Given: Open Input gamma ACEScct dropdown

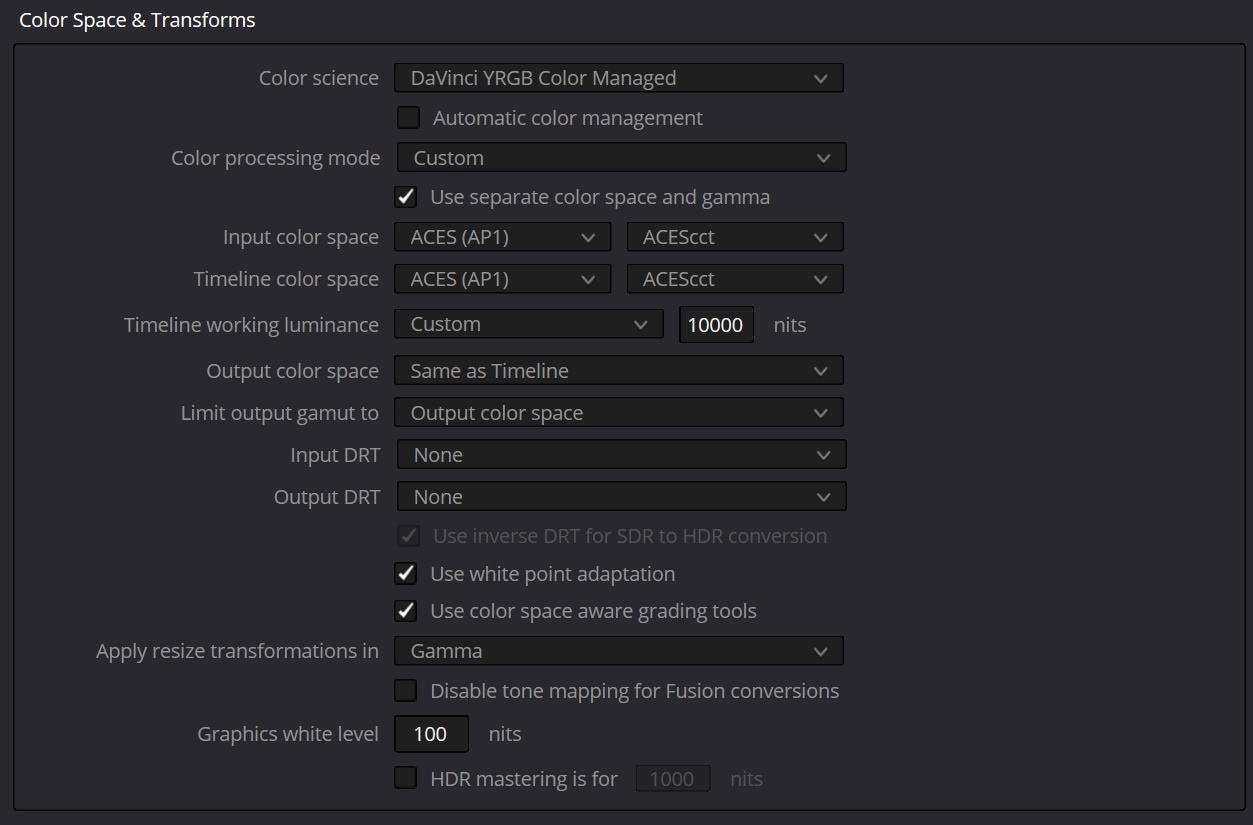Looking at the screenshot, I should pos(735,237).
